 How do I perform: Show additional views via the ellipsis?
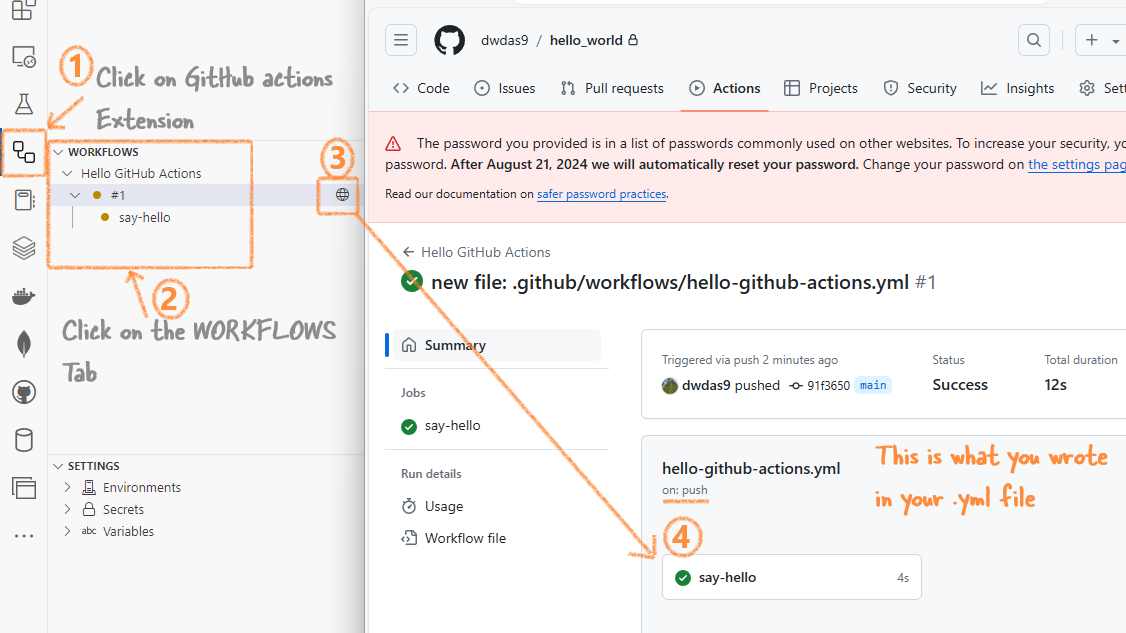[x=24, y=536]
